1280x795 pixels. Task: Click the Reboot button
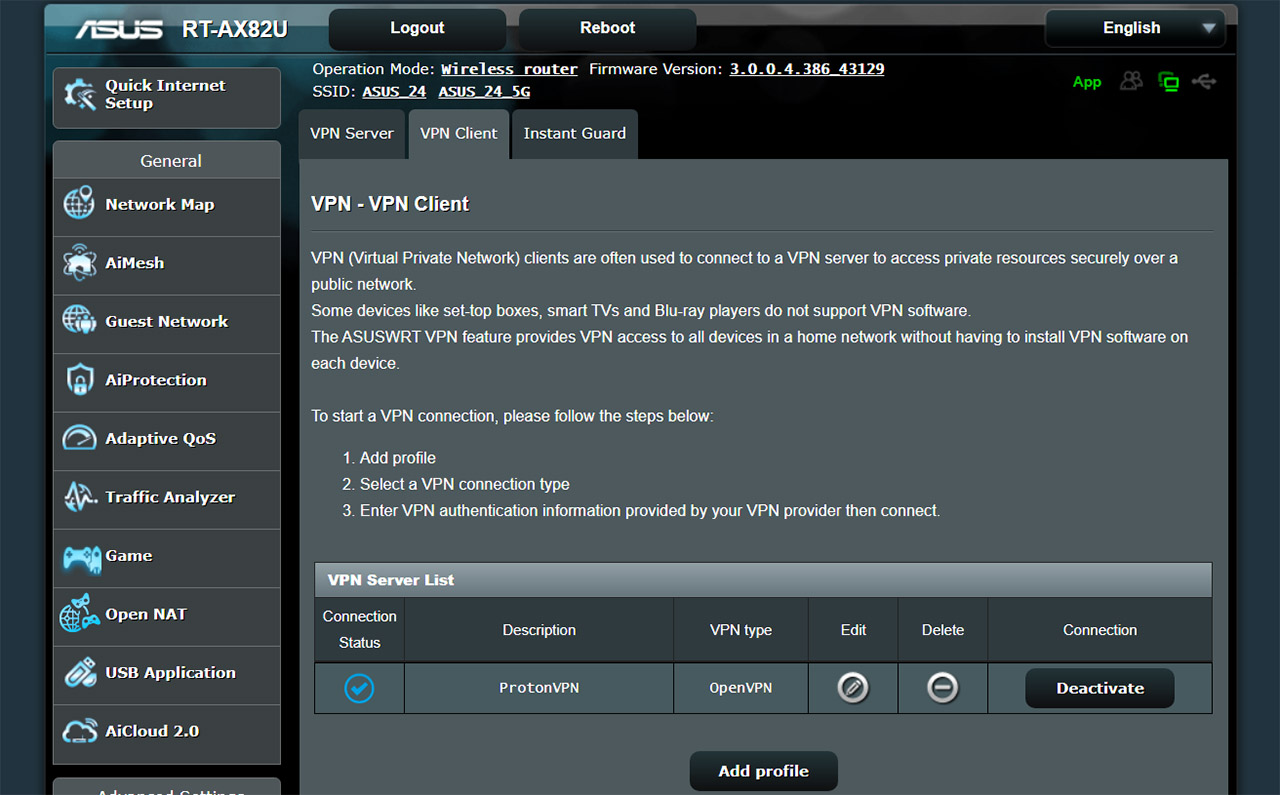pyautogui.click(x=608, y=28)
